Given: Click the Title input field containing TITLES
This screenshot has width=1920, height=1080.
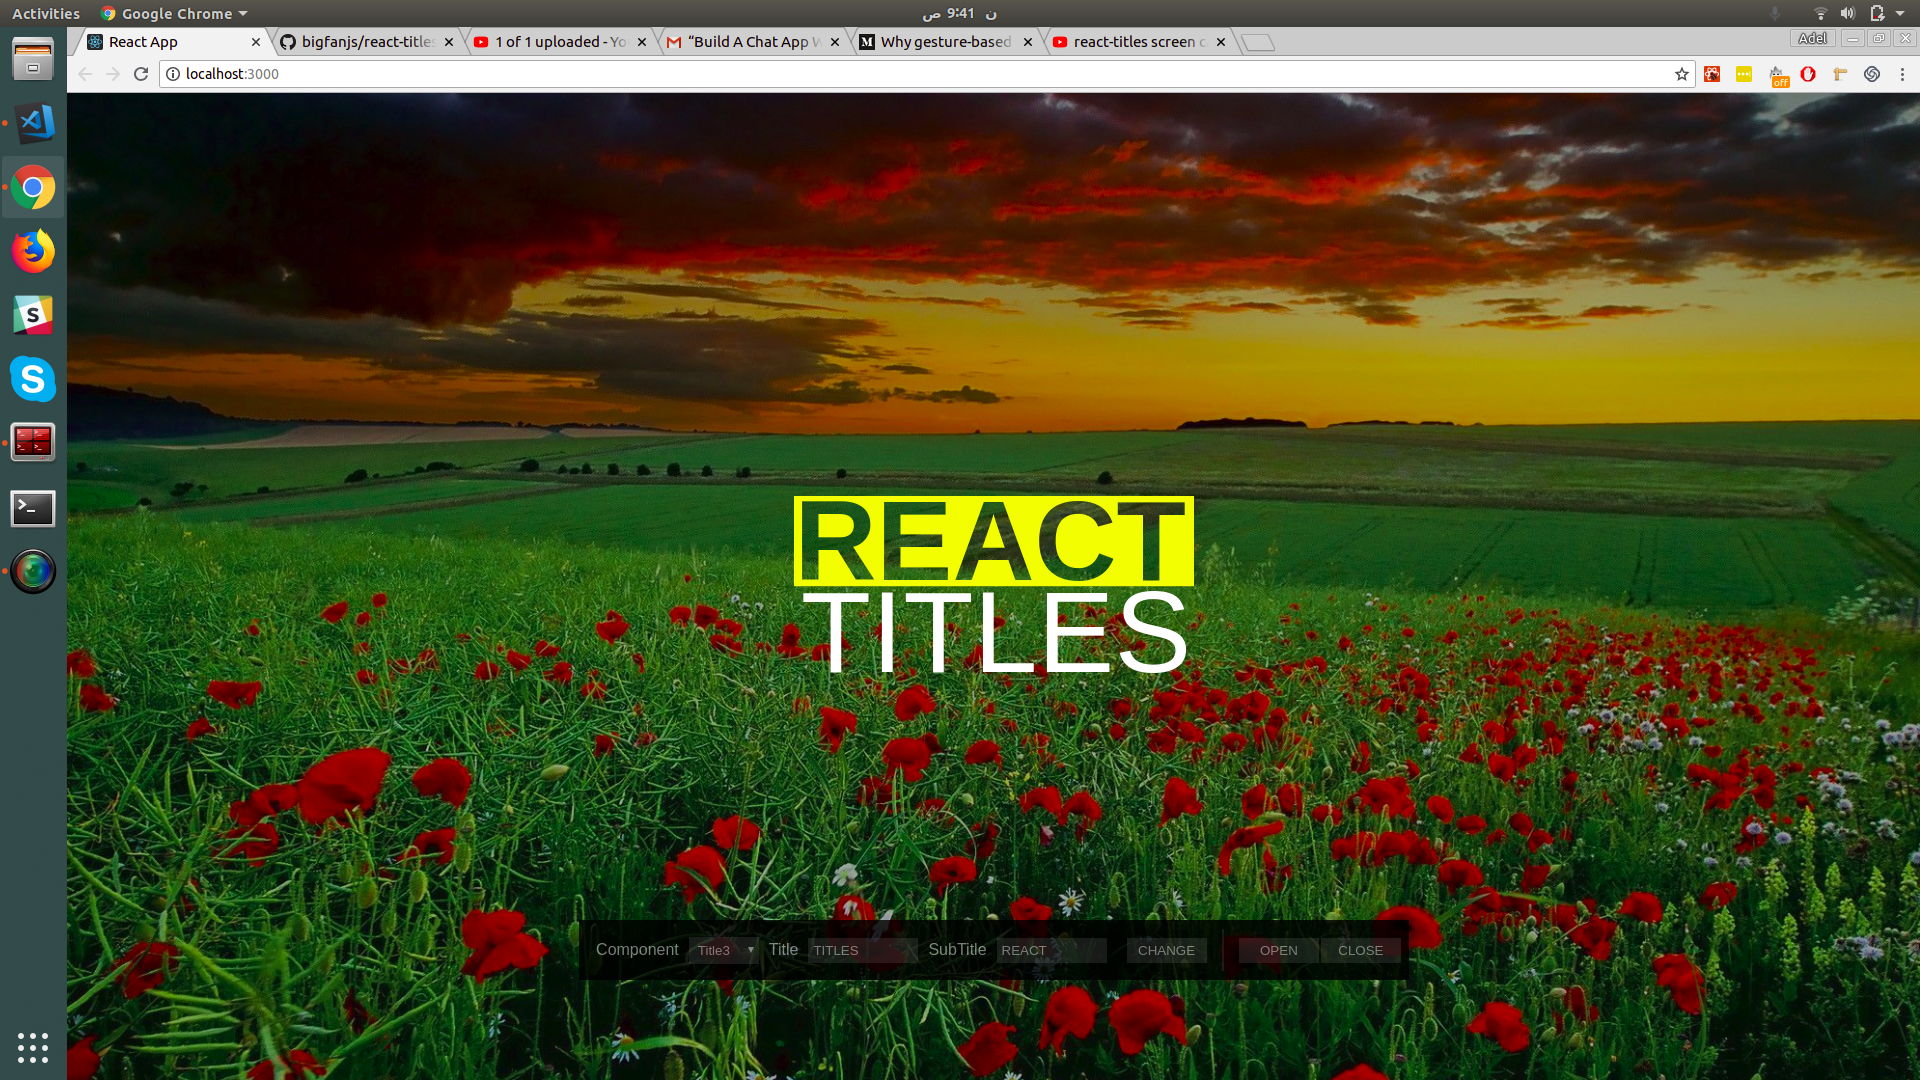Looking at the screenshot, I should 861,950.
